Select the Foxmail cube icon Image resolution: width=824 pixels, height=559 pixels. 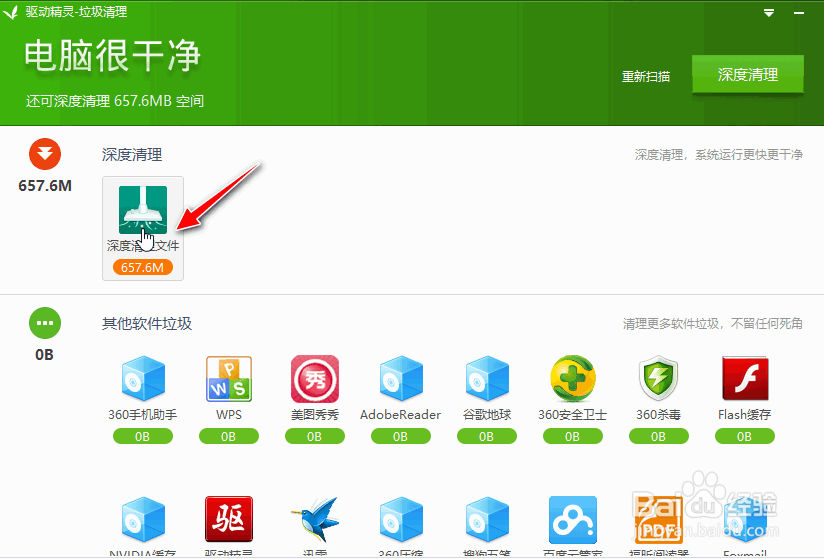point(745,520)
